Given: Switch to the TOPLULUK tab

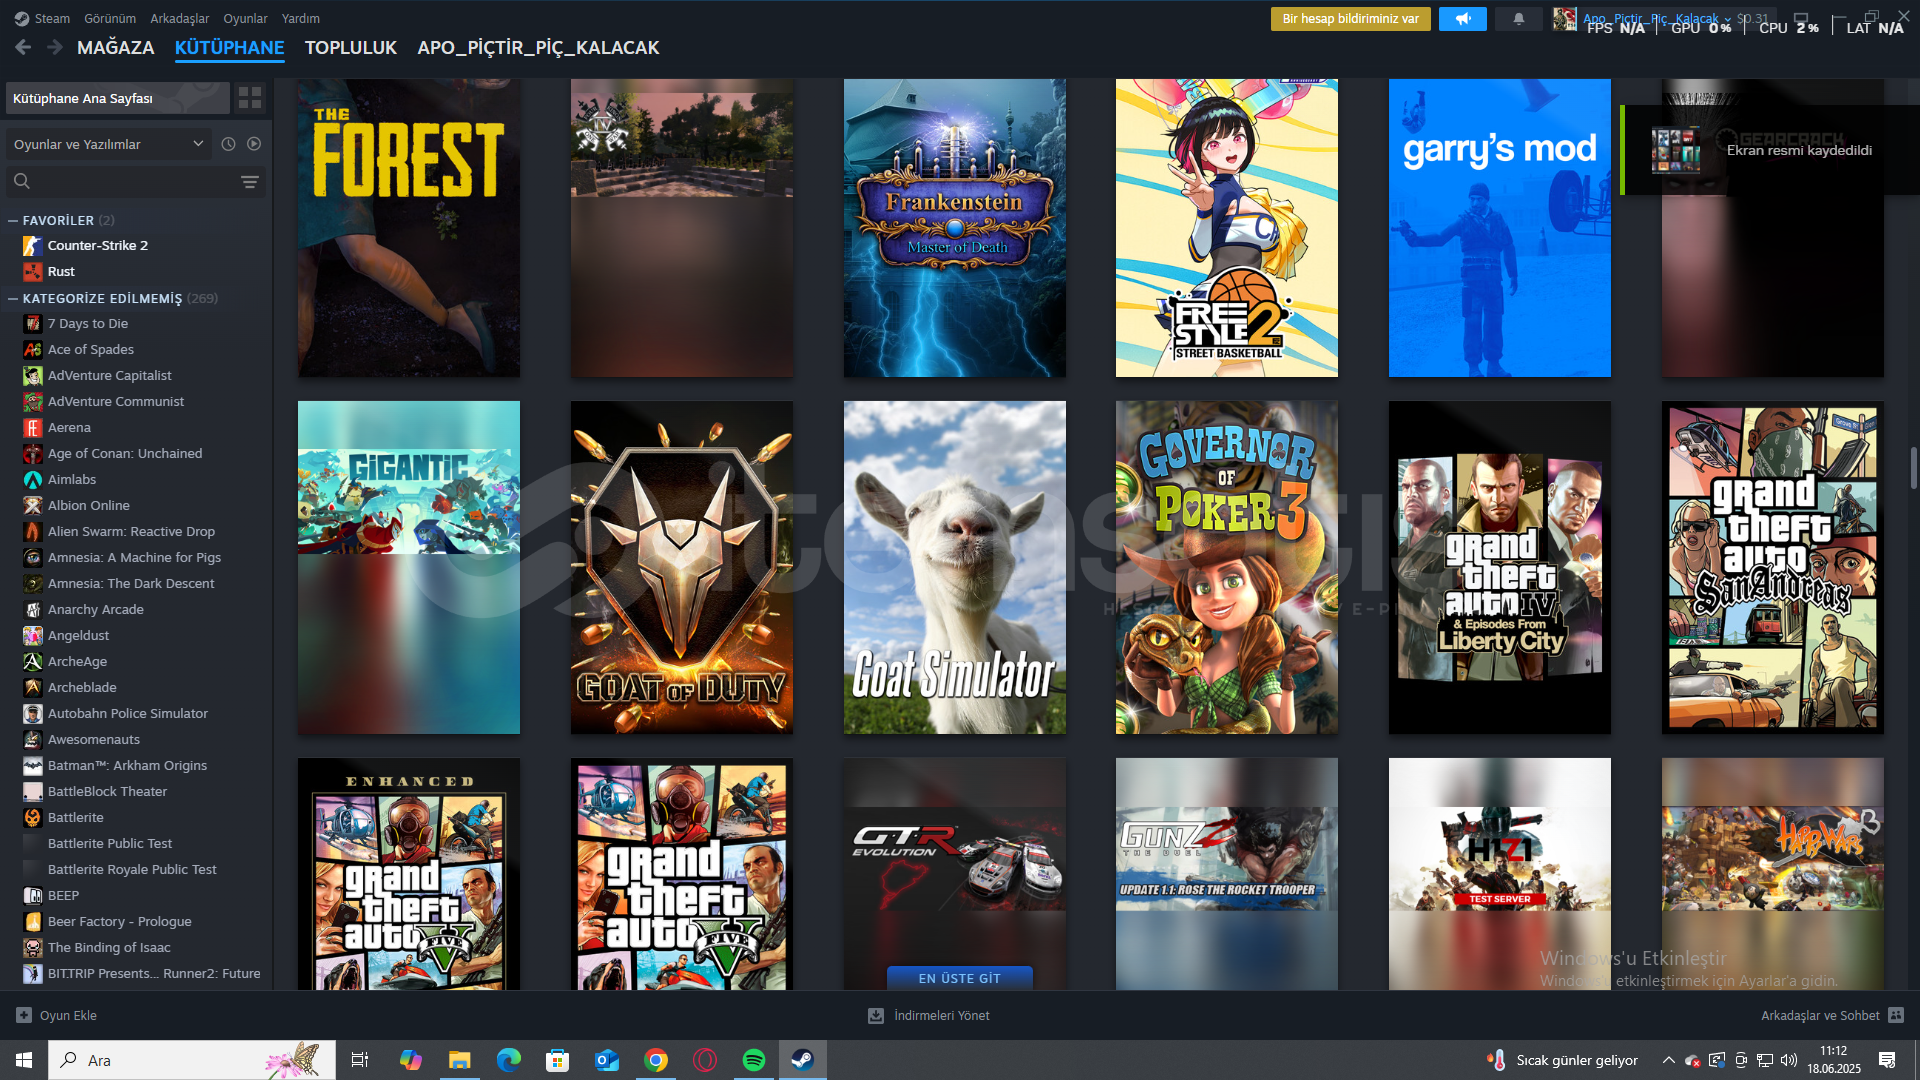Looking at the screenshot, I should point(351,48).
